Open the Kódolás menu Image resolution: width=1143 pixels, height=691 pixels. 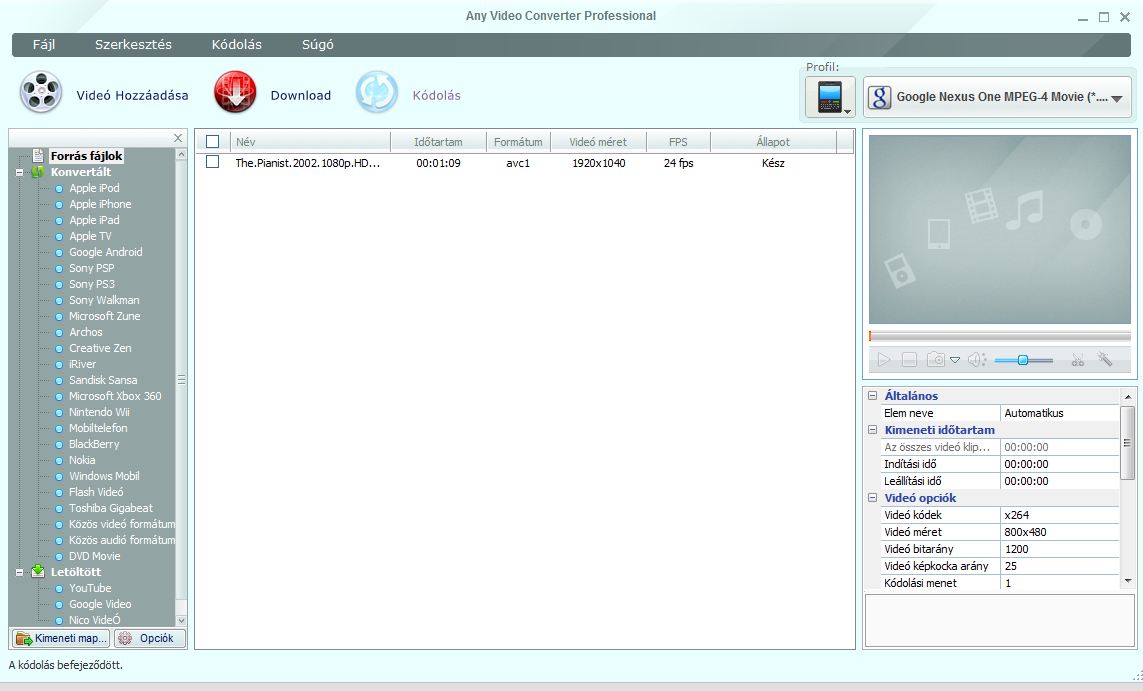[237, 44]
